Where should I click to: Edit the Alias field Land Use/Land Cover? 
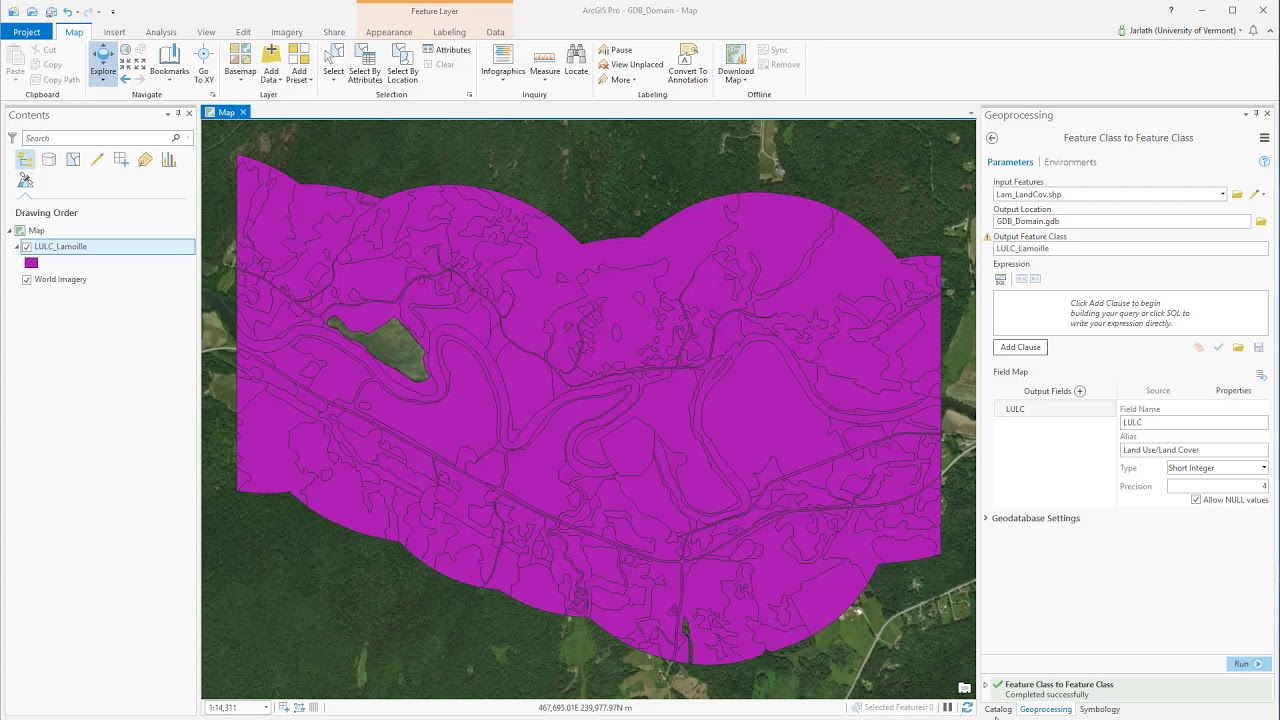click(1194, 450)
